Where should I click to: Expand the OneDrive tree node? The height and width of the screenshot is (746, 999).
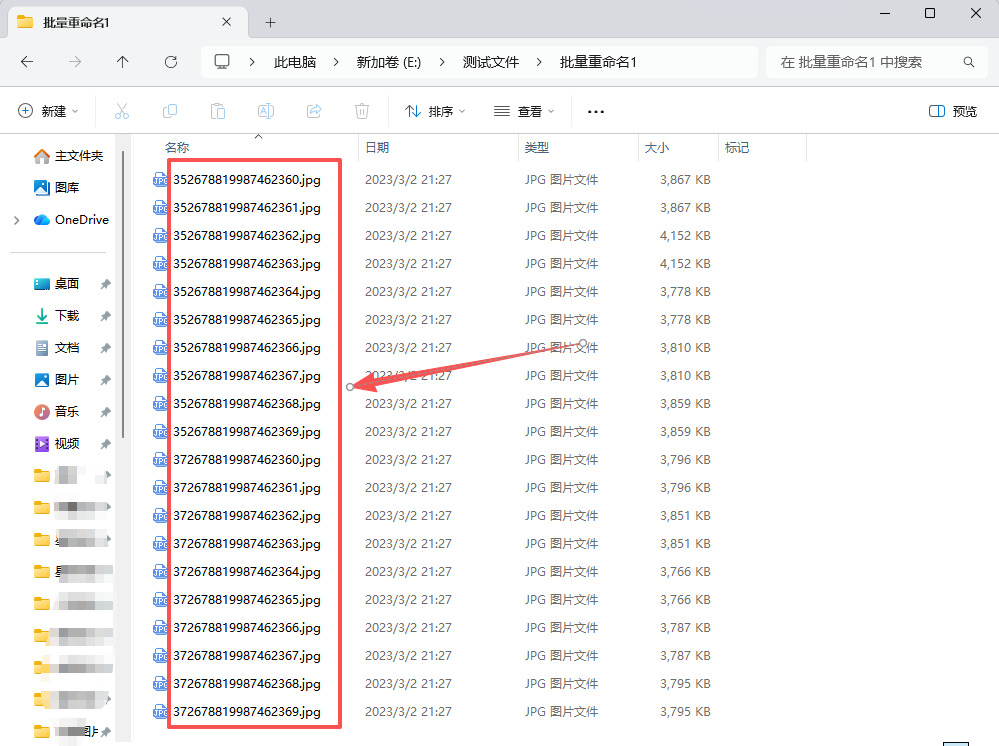(x=17, y=220)
